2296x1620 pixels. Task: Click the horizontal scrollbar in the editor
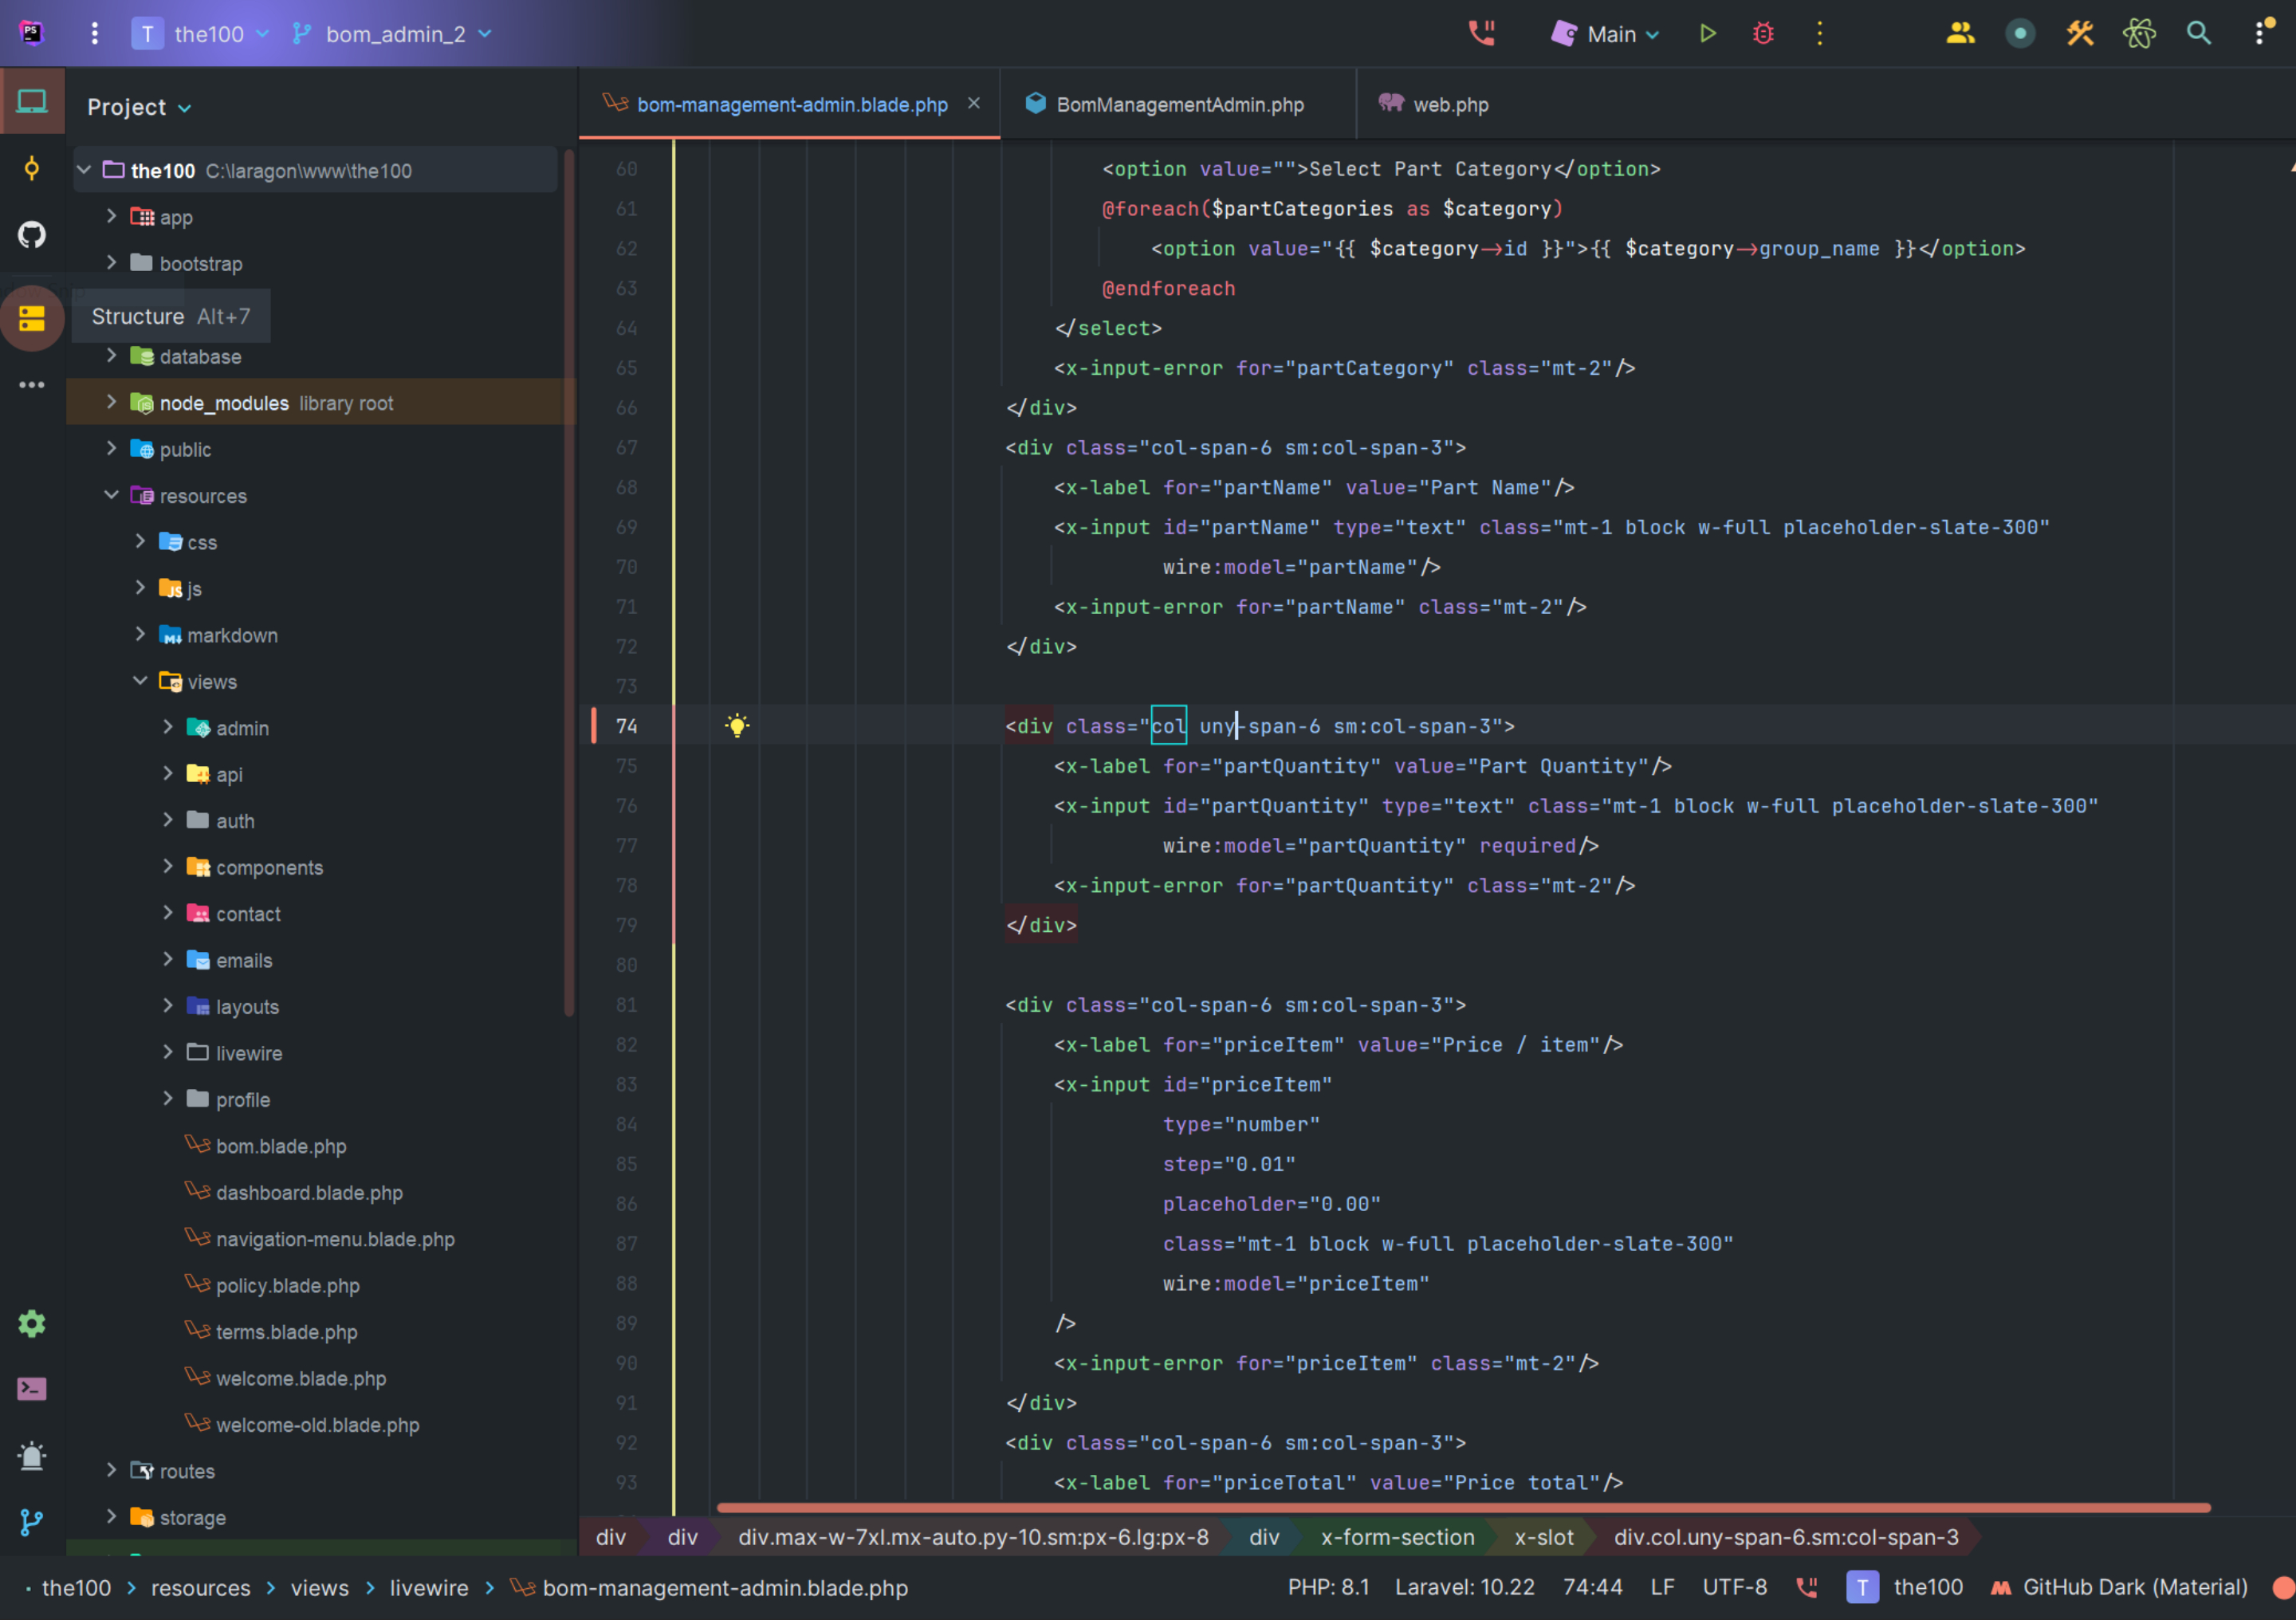1462,1507
